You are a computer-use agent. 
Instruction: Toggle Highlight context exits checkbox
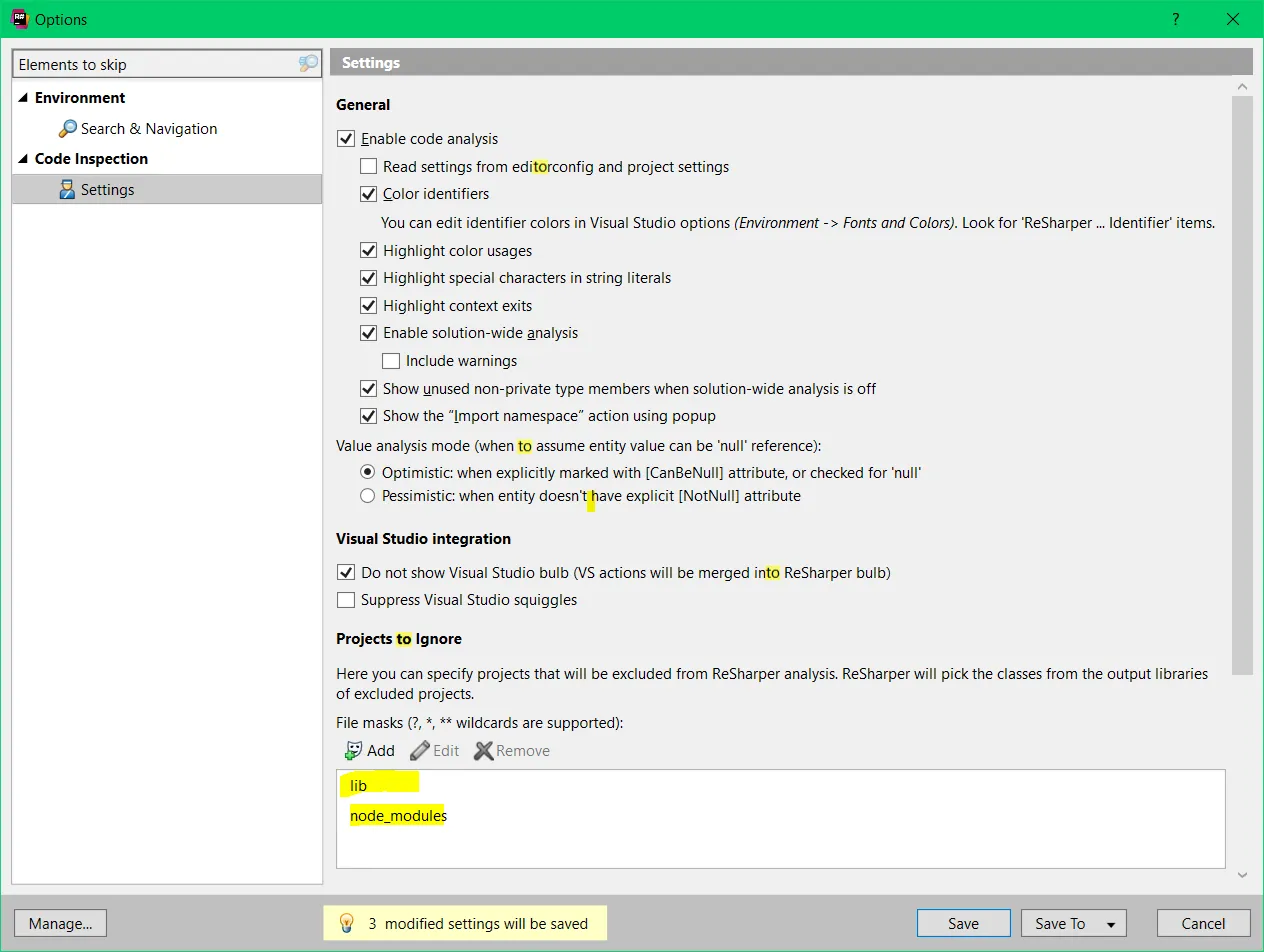[368, 306]
